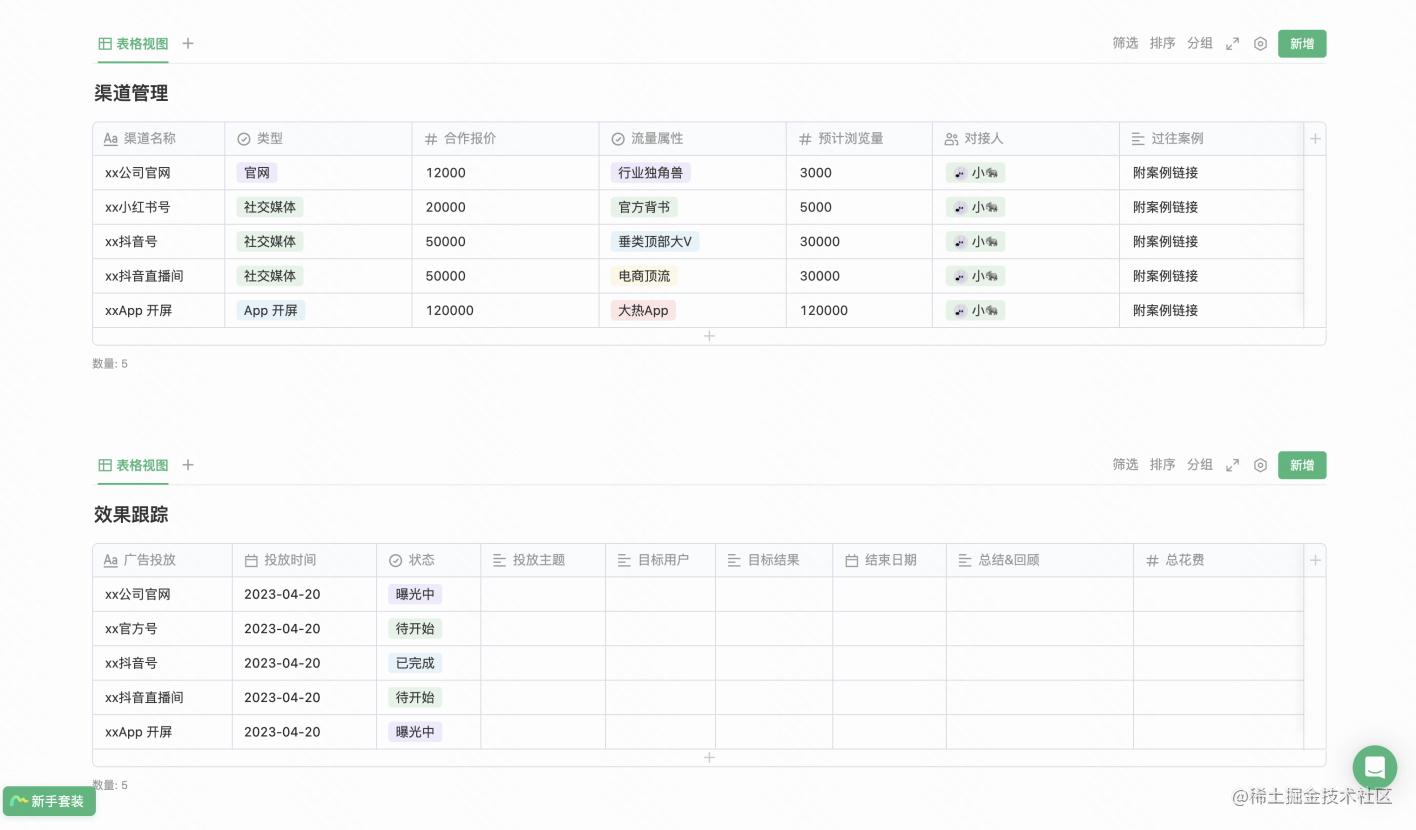Open 分组 grouping for 效果跟踪 table

coord(1200,465)
